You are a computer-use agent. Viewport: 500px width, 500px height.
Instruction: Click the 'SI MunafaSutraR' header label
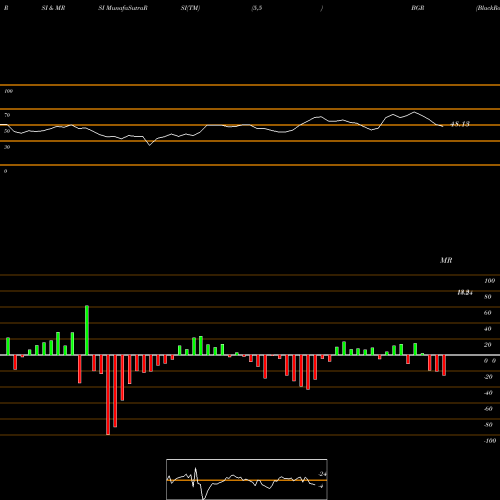click(123, 8)
